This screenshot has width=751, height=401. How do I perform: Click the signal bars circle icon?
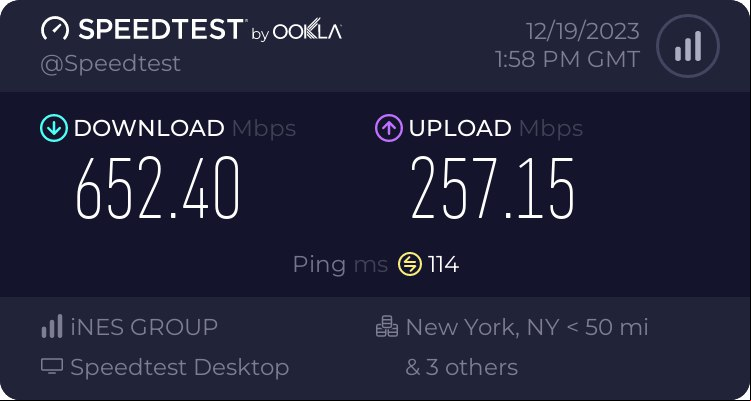pyautogui.click(x=688, y=46)
